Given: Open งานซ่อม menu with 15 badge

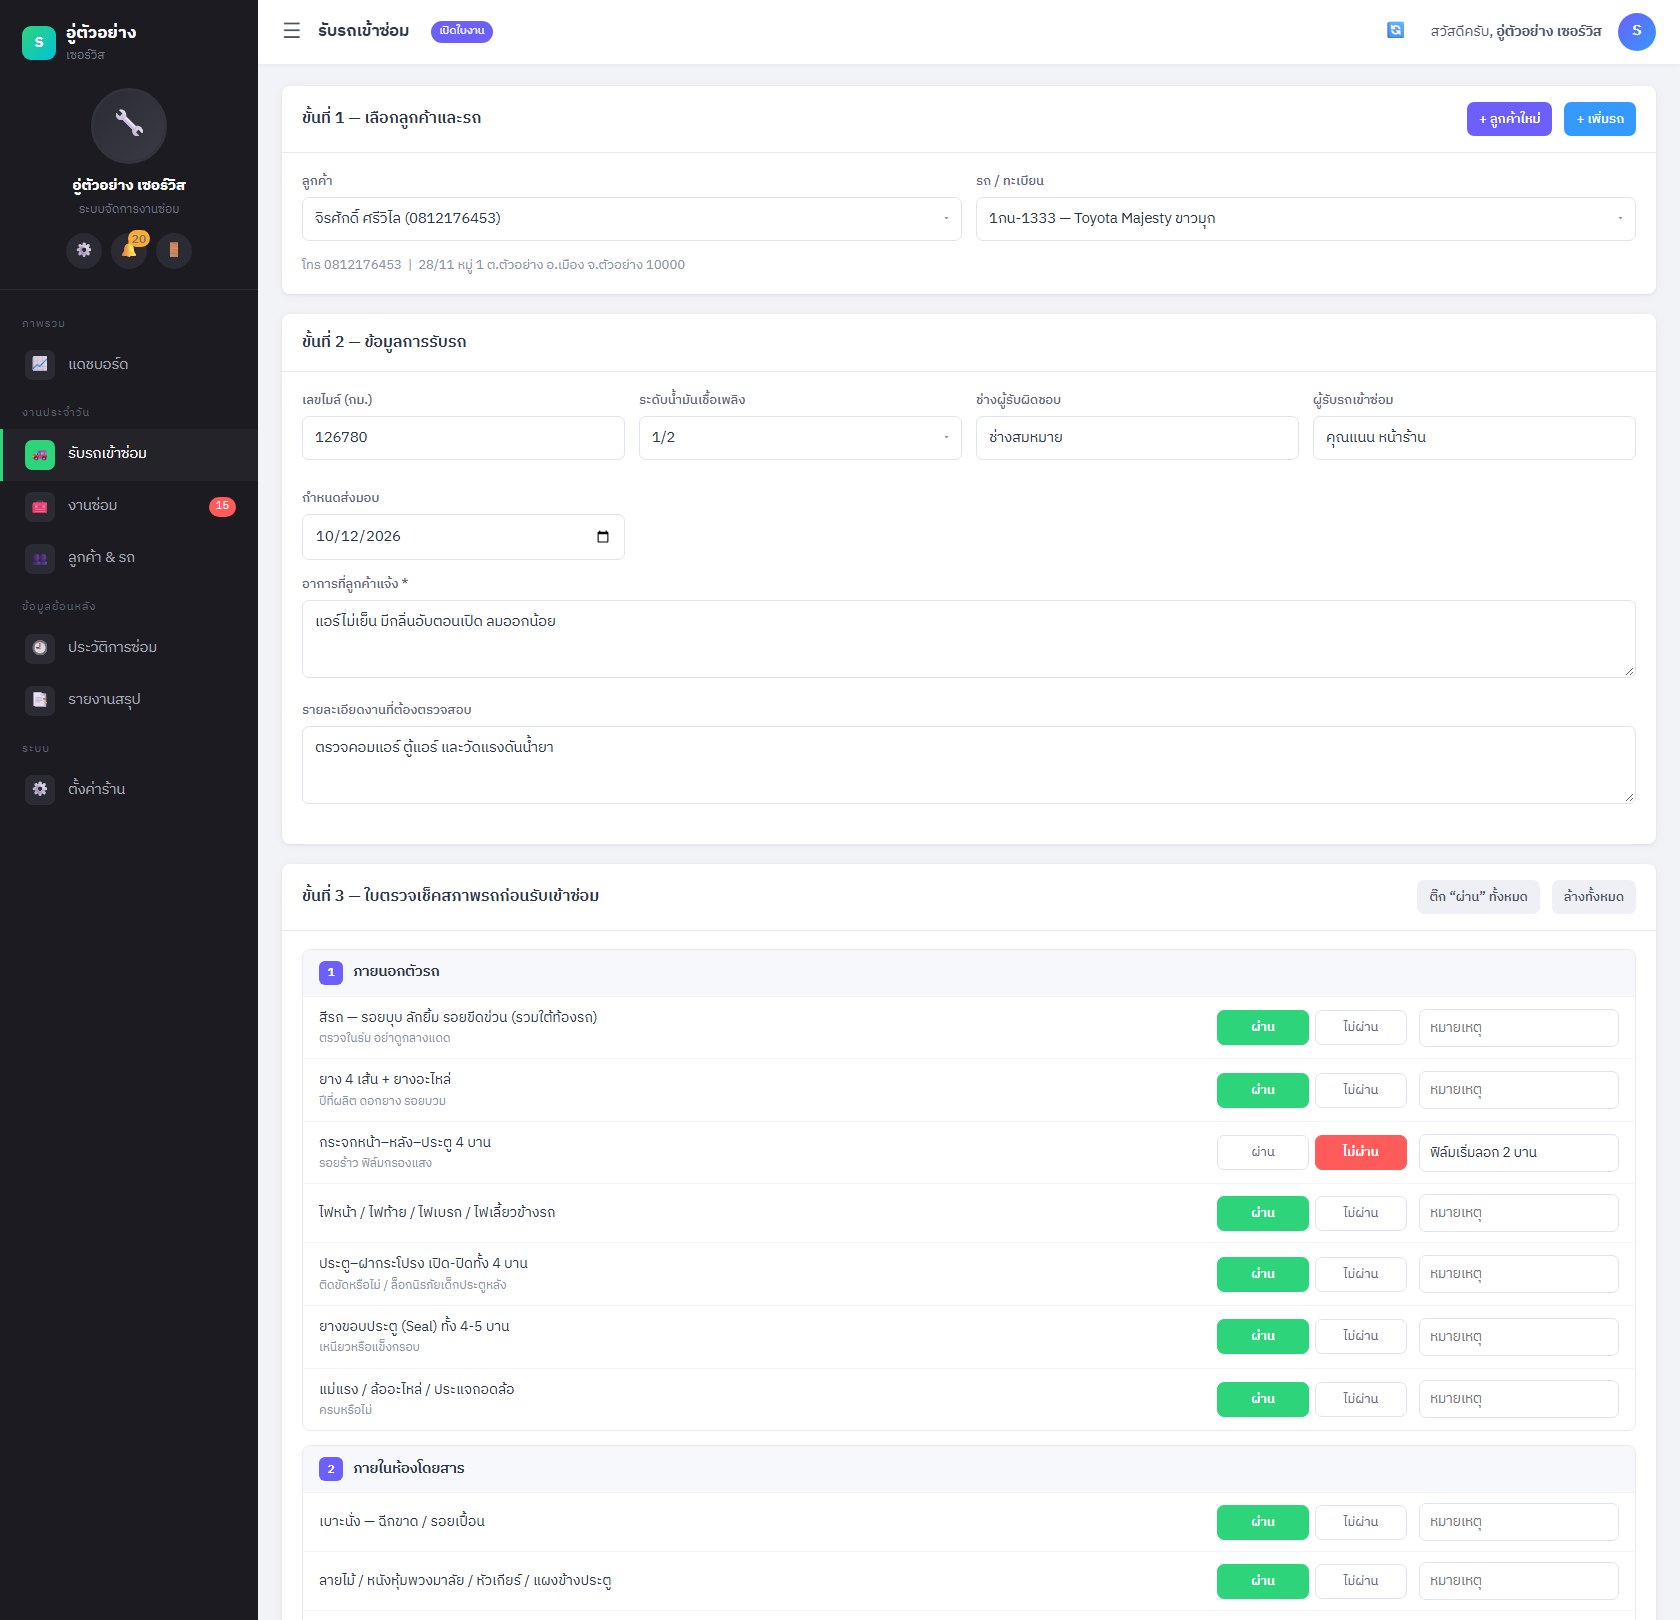Looking at the screenshot, I should pyautogui.click(x=129, y=506).
